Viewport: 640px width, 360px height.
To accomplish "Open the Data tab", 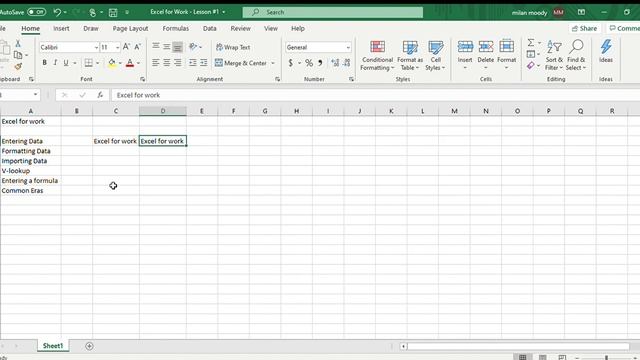I will coord(209,29).
